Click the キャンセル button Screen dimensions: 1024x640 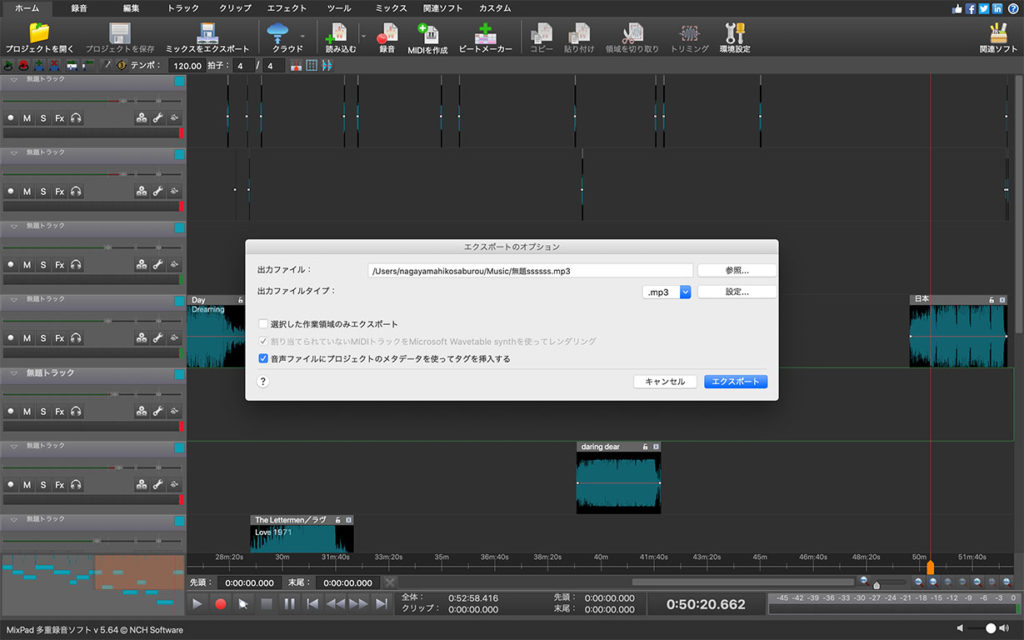[665, 381]
